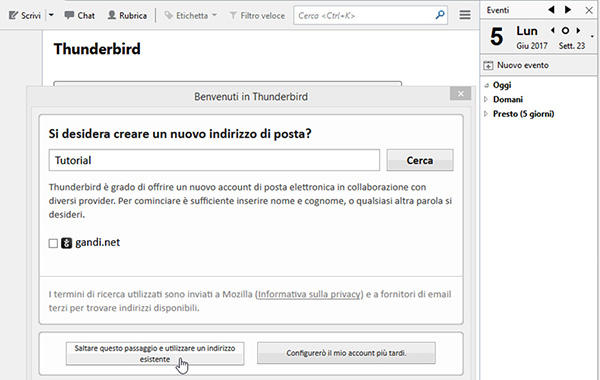Open the hamburger application menu
This screenshot has width=600, height=380.
[465, 15]
